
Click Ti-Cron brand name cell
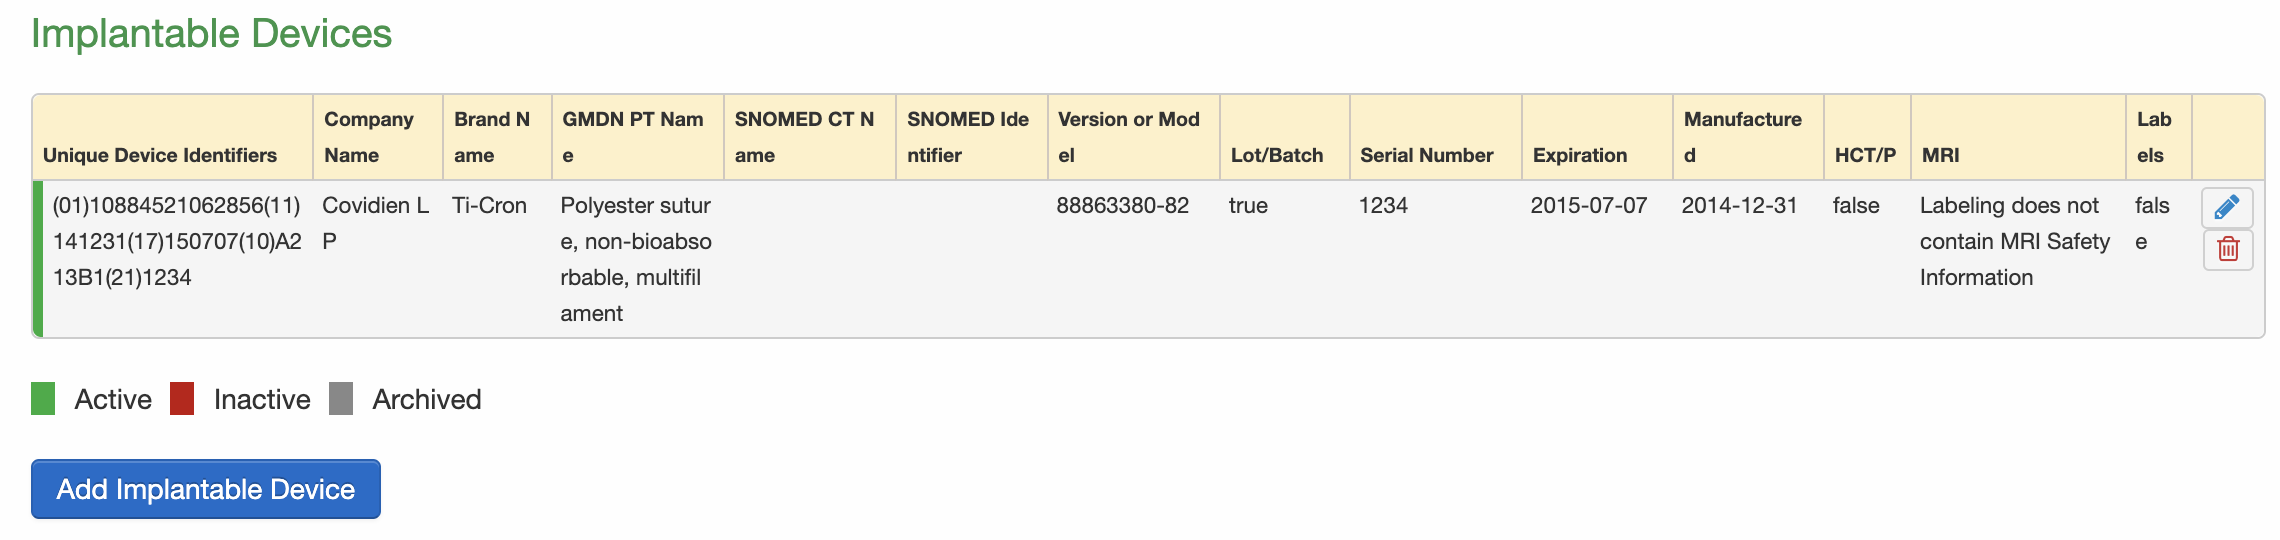pos(489,205)
